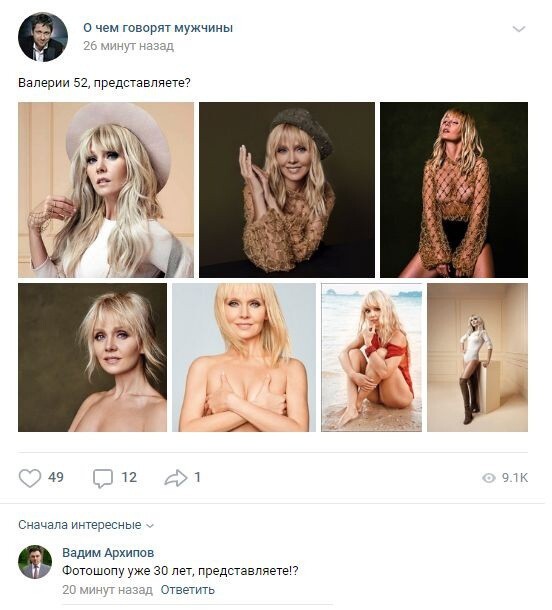The height and width of the screenshot is (610, 552).
Task: Open Вадим Архипов's profile avatar
Action: click(35, 562)
